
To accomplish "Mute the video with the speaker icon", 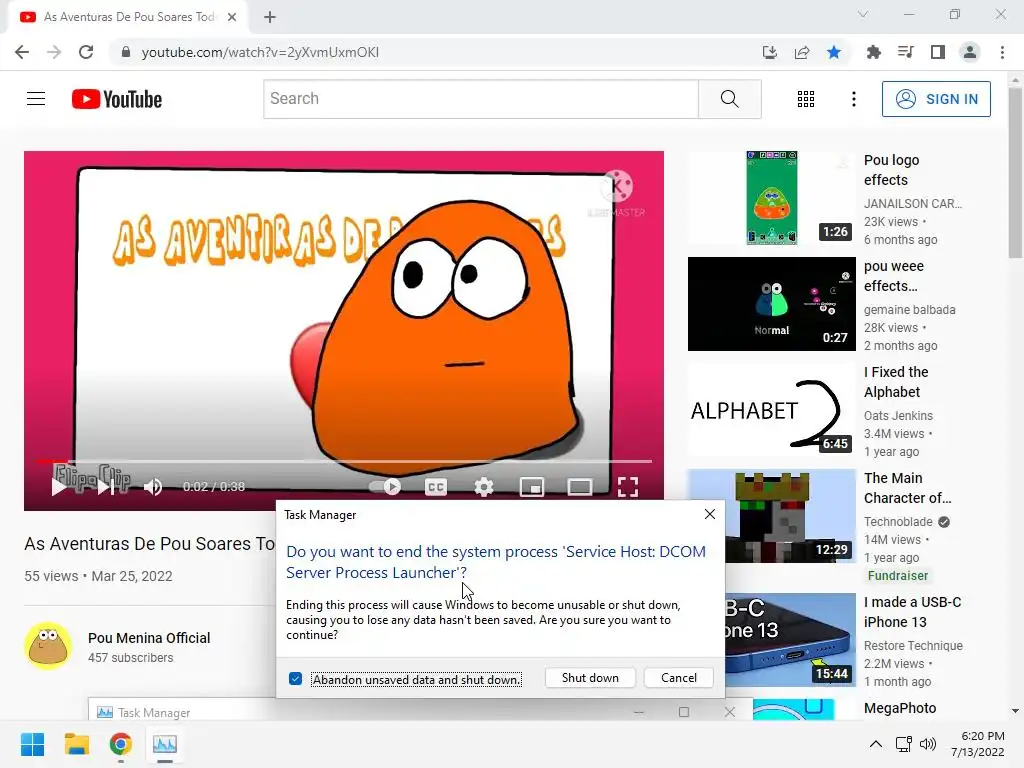I will point(153,487).
